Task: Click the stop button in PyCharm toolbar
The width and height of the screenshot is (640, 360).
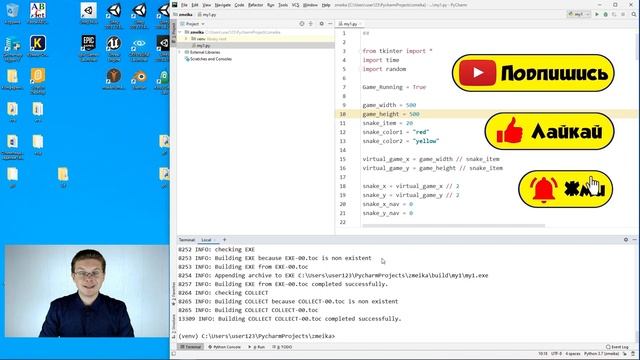Action: click(623, 14)
